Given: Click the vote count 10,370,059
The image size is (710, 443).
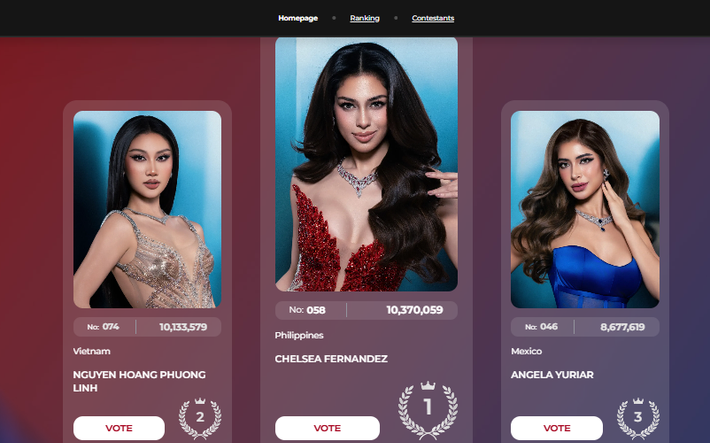Looking at the screenshot, I should click(414, 310).
